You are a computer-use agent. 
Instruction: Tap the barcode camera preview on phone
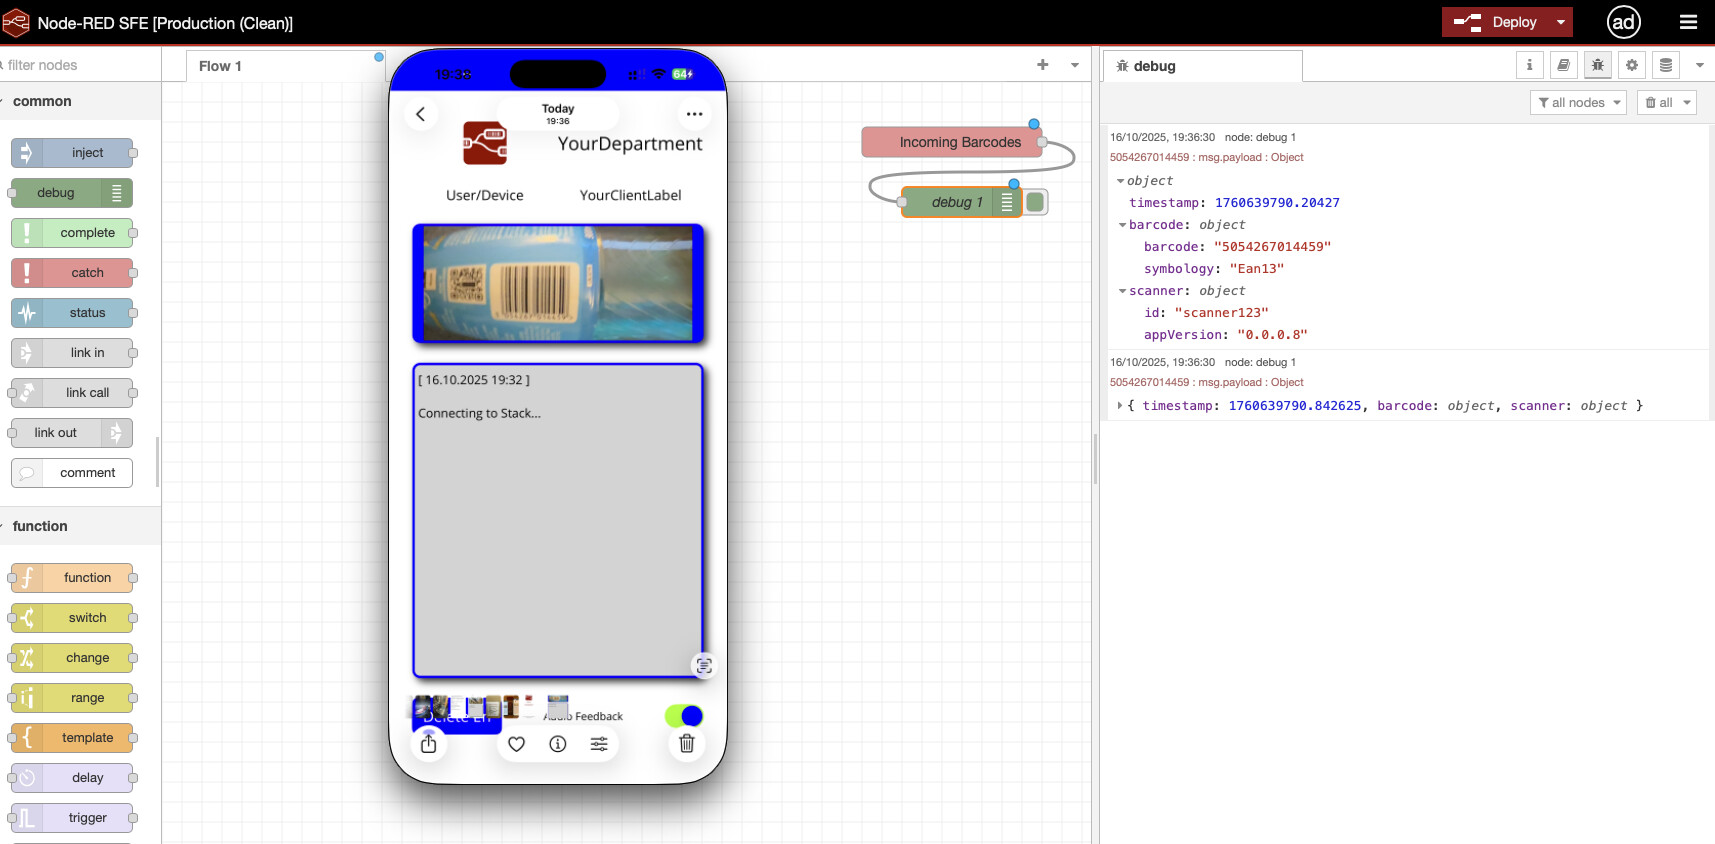point(558,284)
